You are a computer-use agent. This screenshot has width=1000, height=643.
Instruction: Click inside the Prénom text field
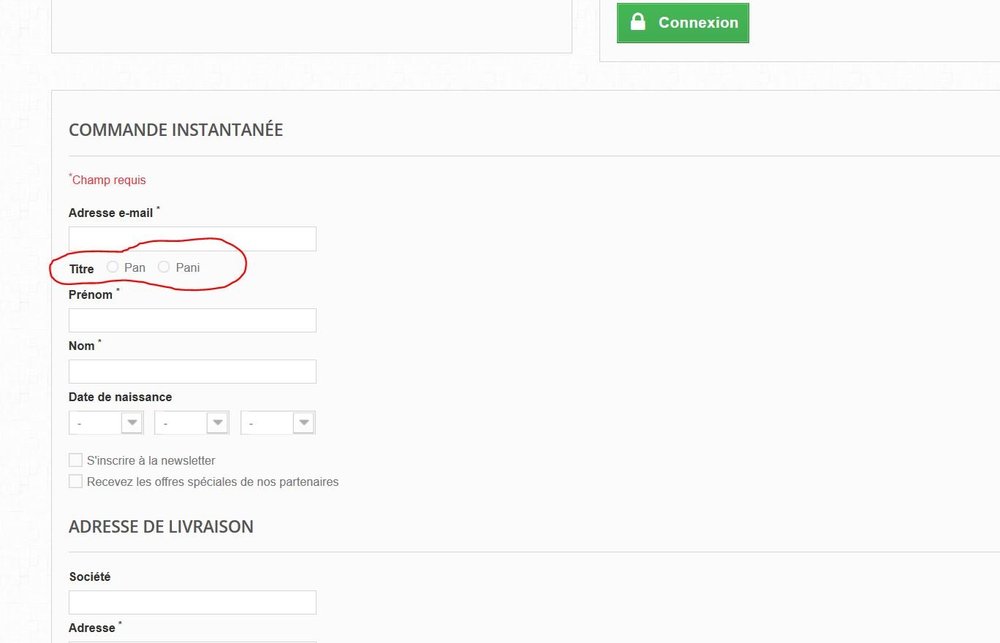[191, 319]
